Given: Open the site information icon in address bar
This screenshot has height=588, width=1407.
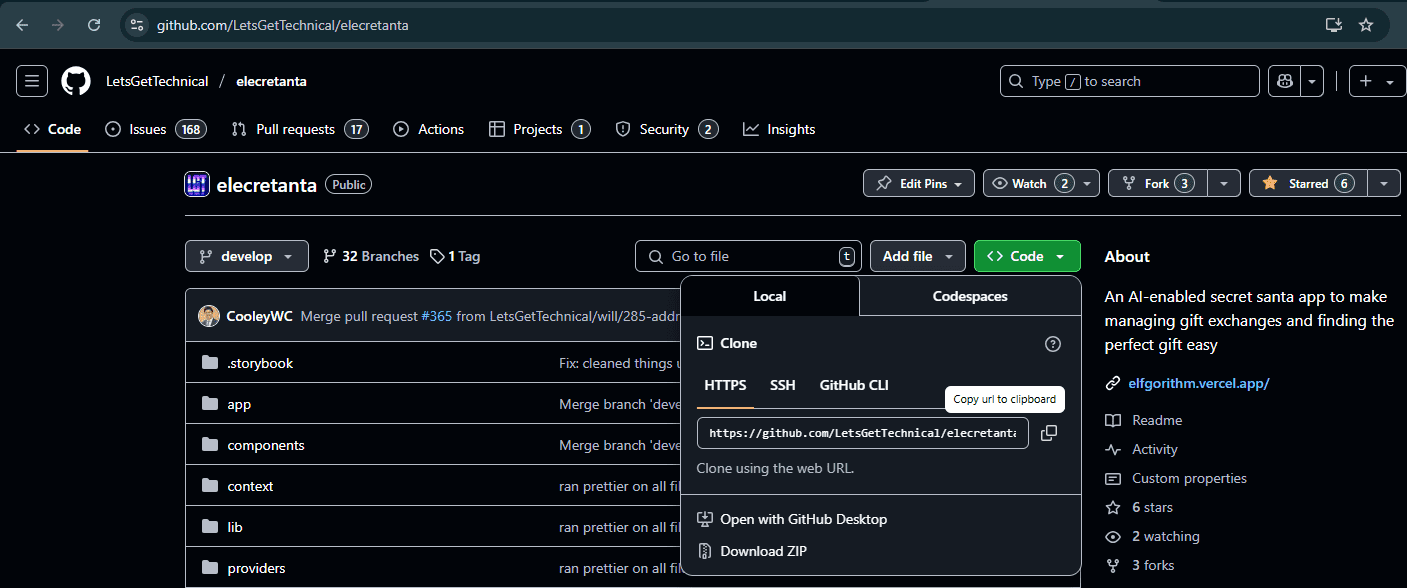Looking at the screenshot, I should (138, 25).
